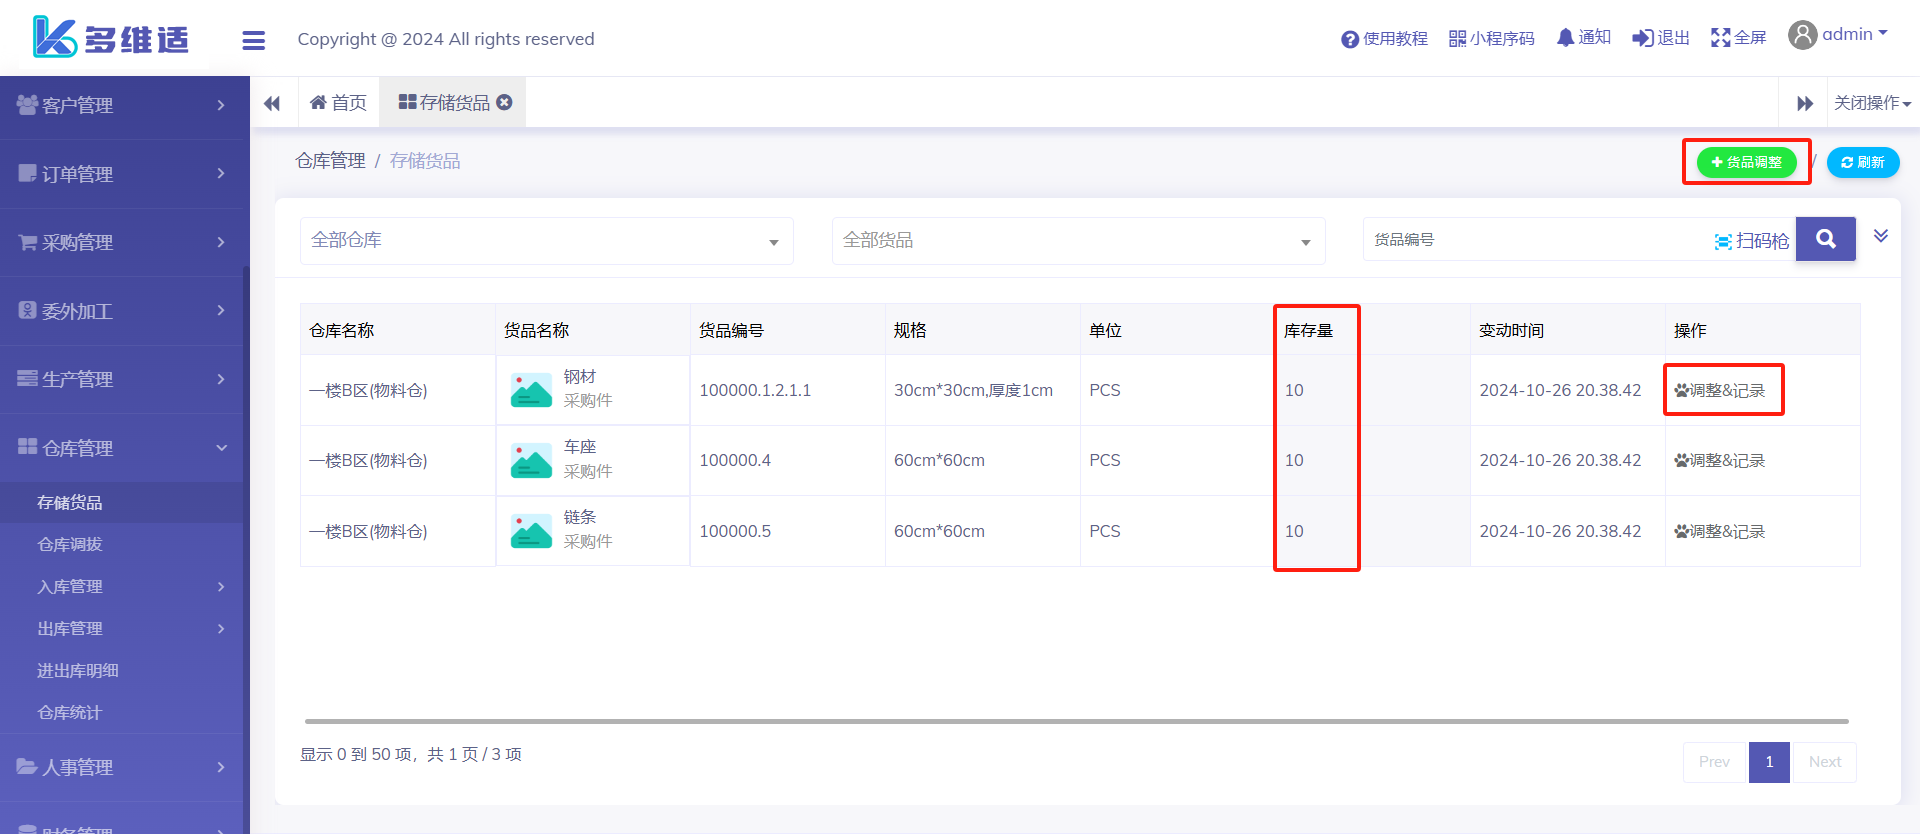The width and height of the screenshot is (1920, 834).
Task: Select 仓库调拨 in the sidebar
Action: coord(70,544)
